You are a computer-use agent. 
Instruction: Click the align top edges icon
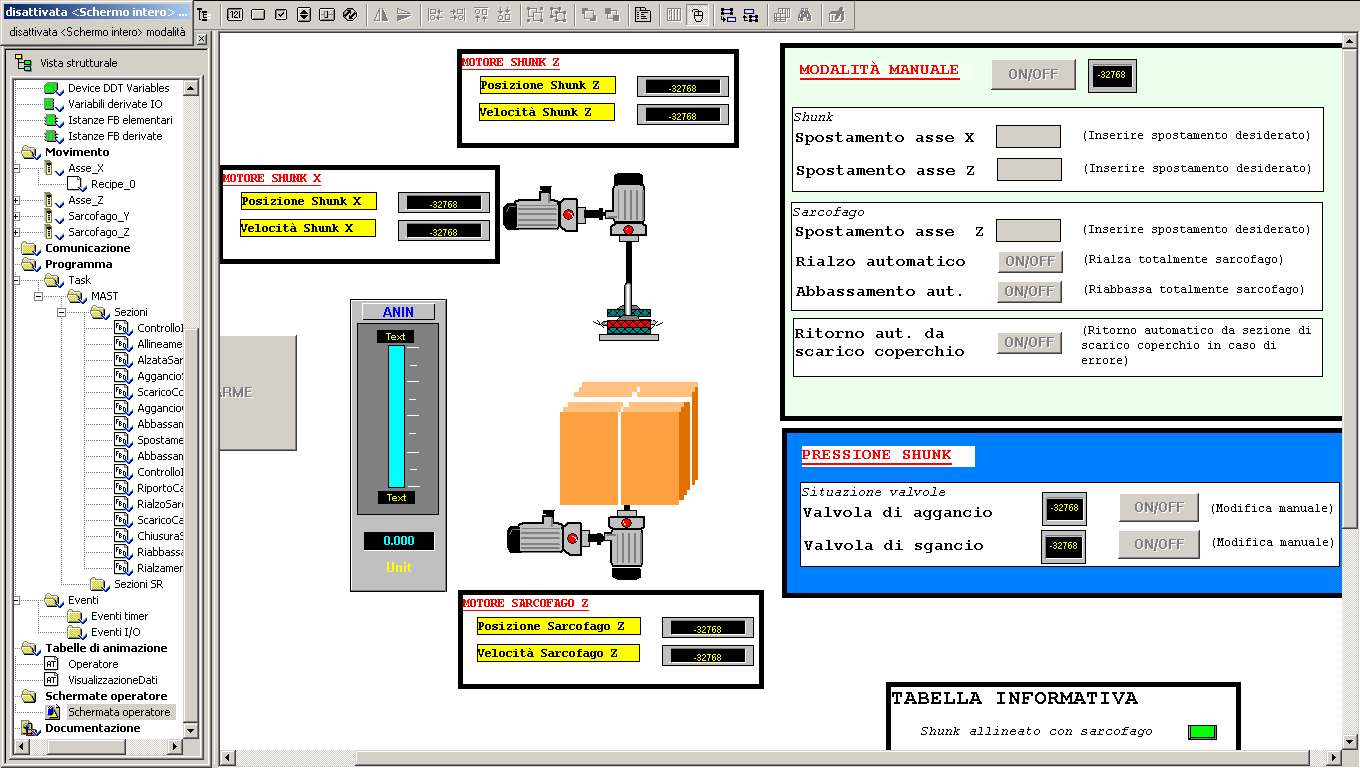[481, 15]
